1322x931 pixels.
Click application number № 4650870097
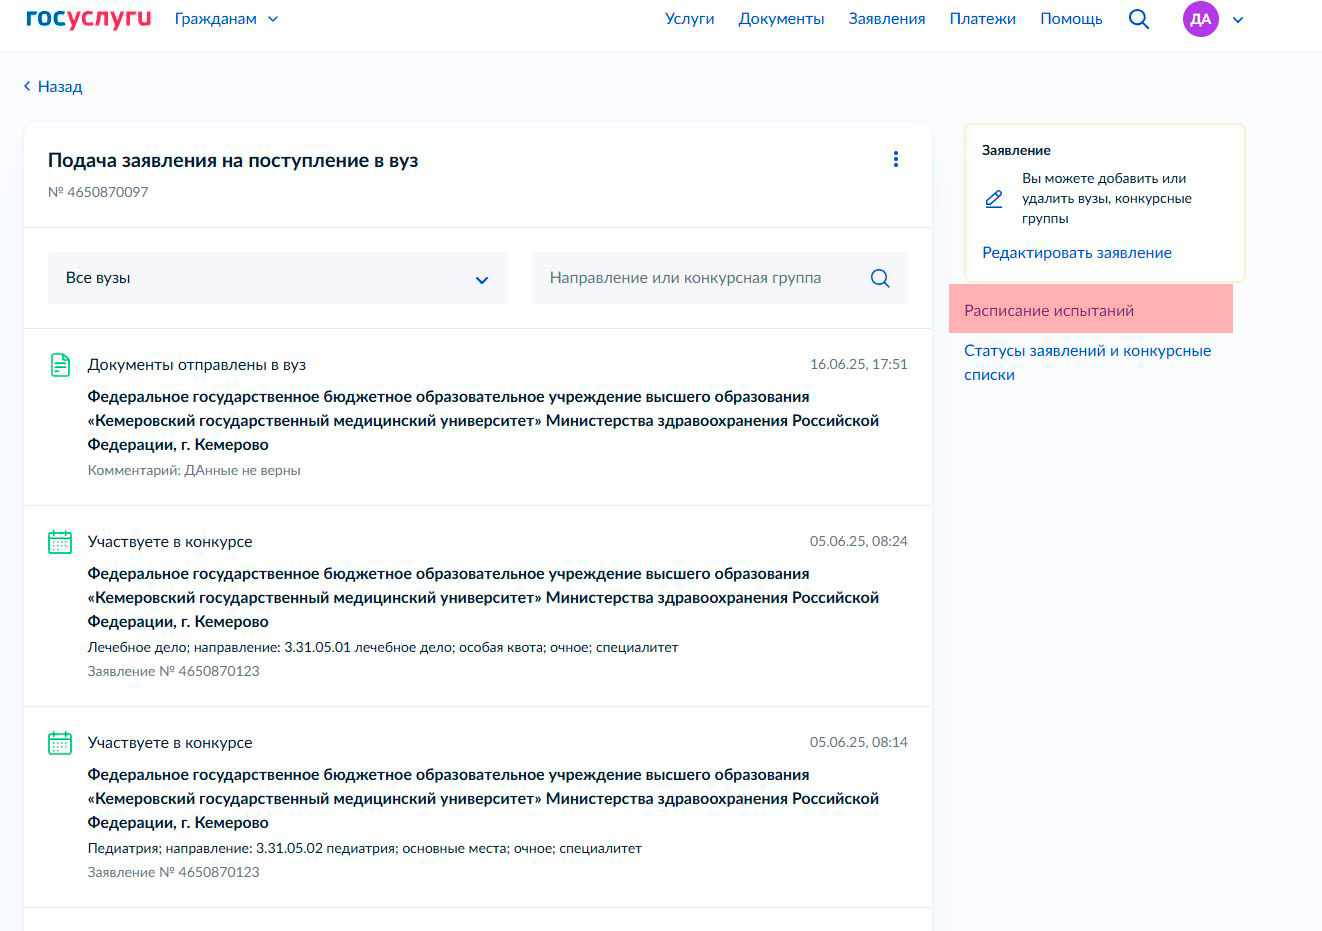pos(98,192)
